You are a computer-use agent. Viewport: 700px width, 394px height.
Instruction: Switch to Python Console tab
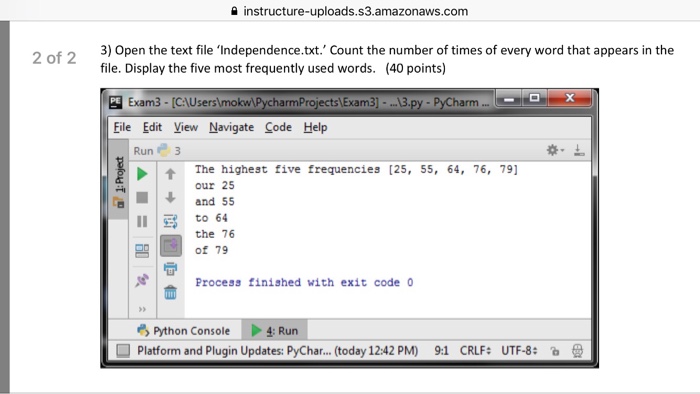(183, 331)
